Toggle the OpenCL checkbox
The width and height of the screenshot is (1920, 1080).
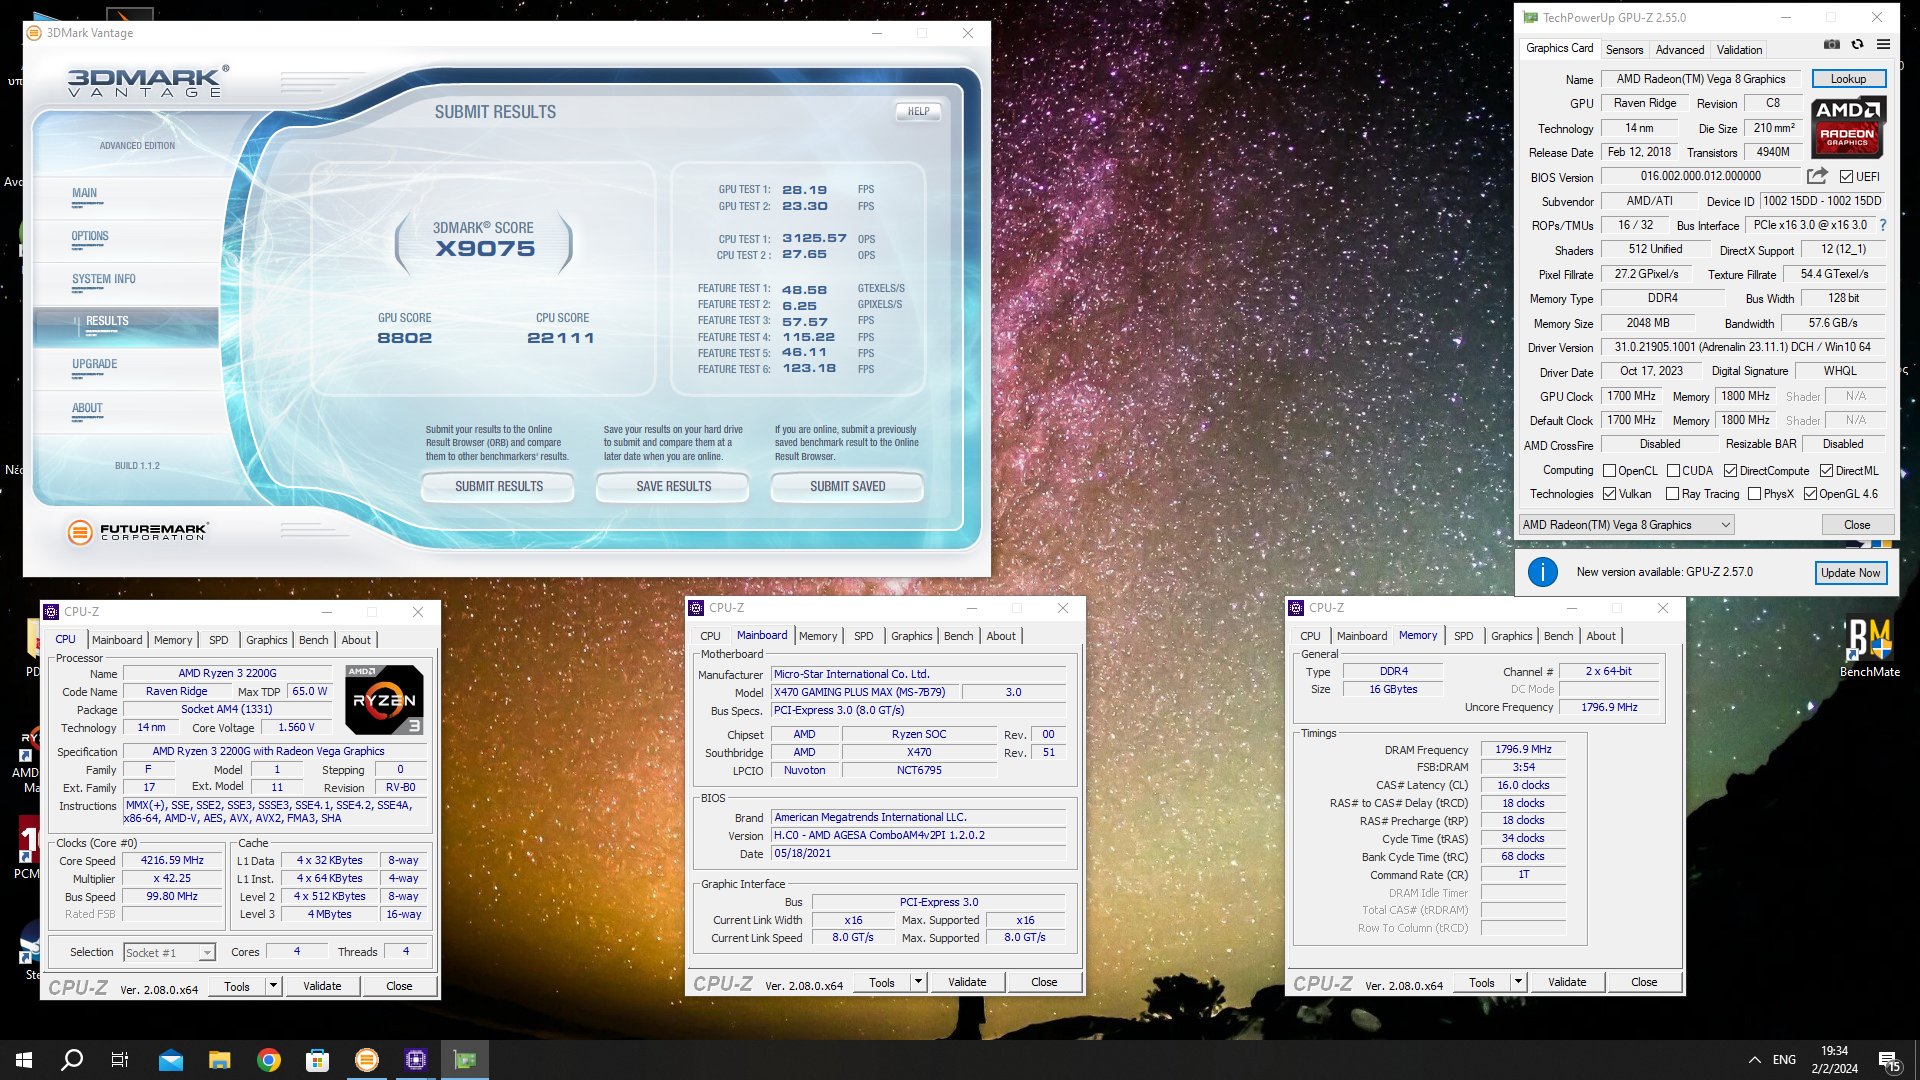pyautogui.click(x=1609, y=471)
